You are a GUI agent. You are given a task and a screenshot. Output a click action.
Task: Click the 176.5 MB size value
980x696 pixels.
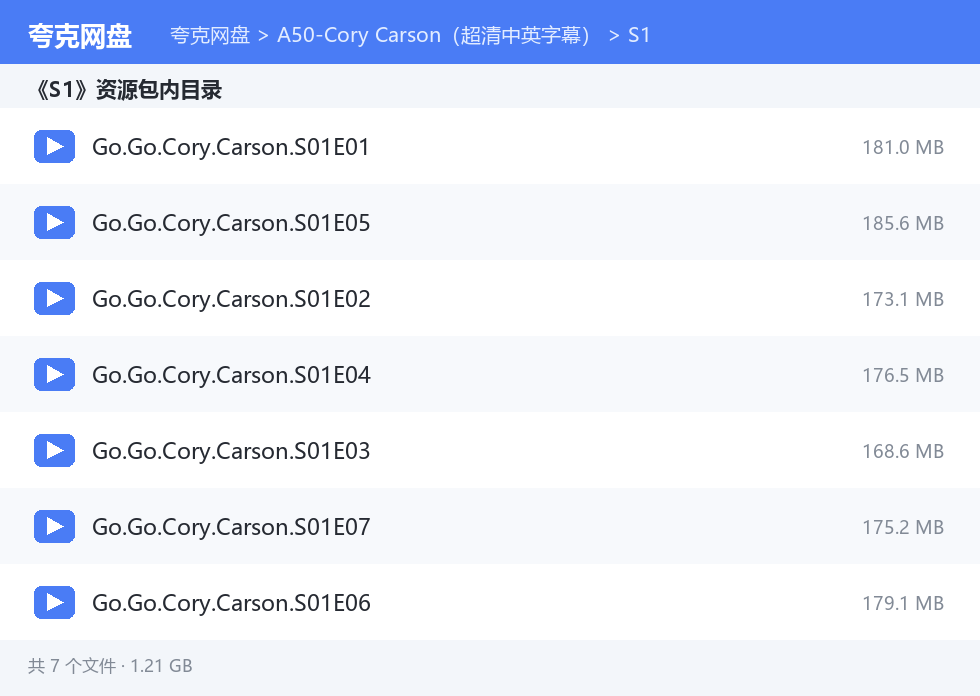click(902, 375)
